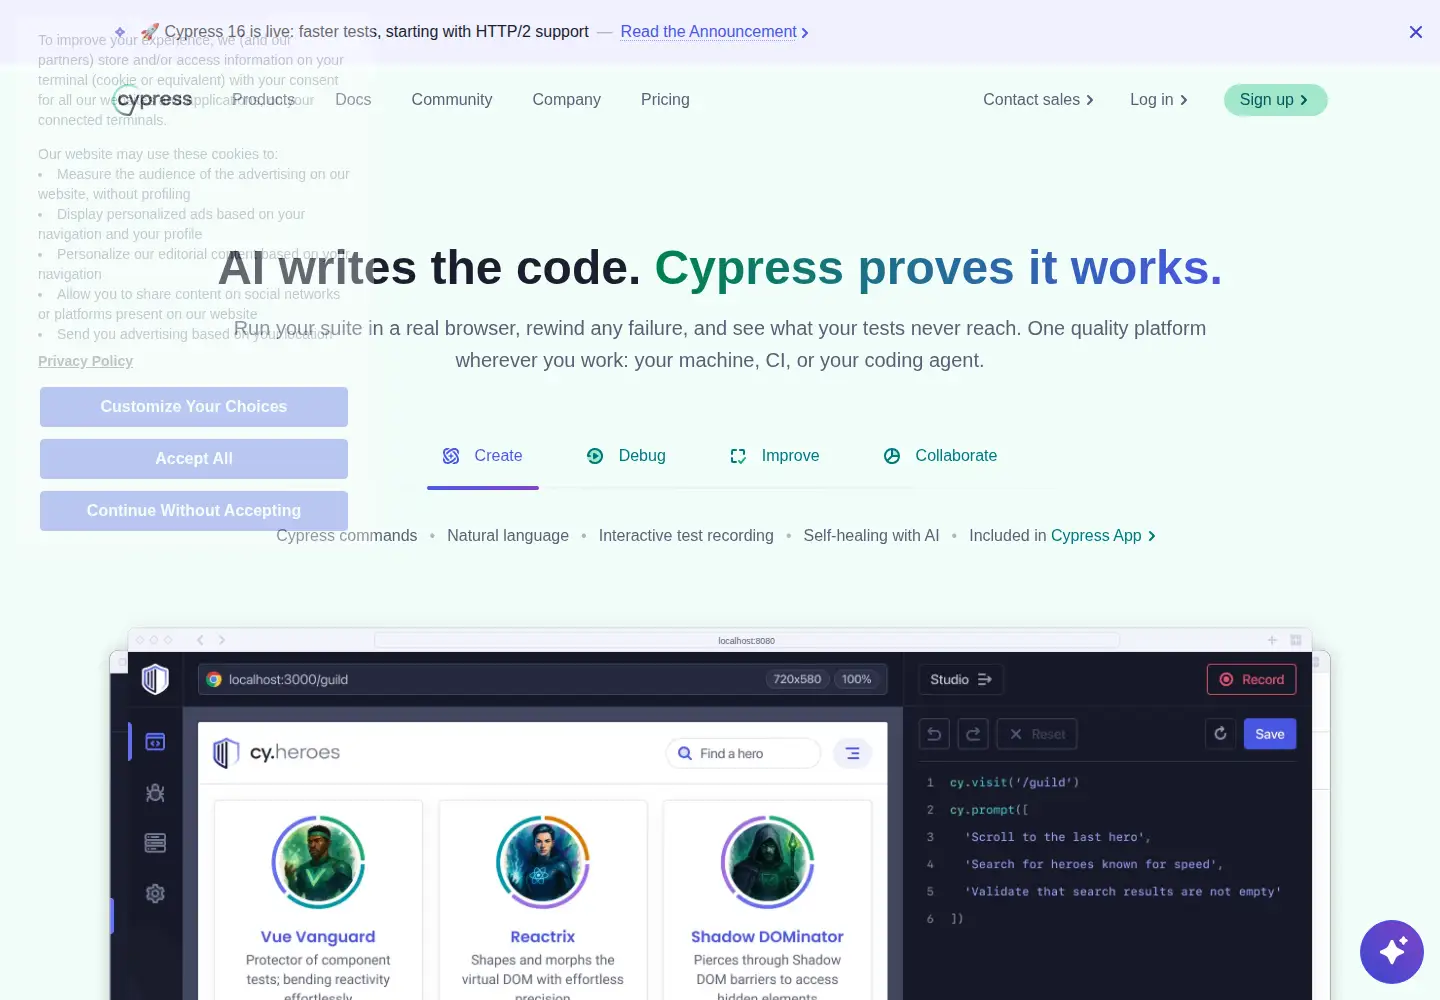Open the Community navigation menu

pos(452,100)
